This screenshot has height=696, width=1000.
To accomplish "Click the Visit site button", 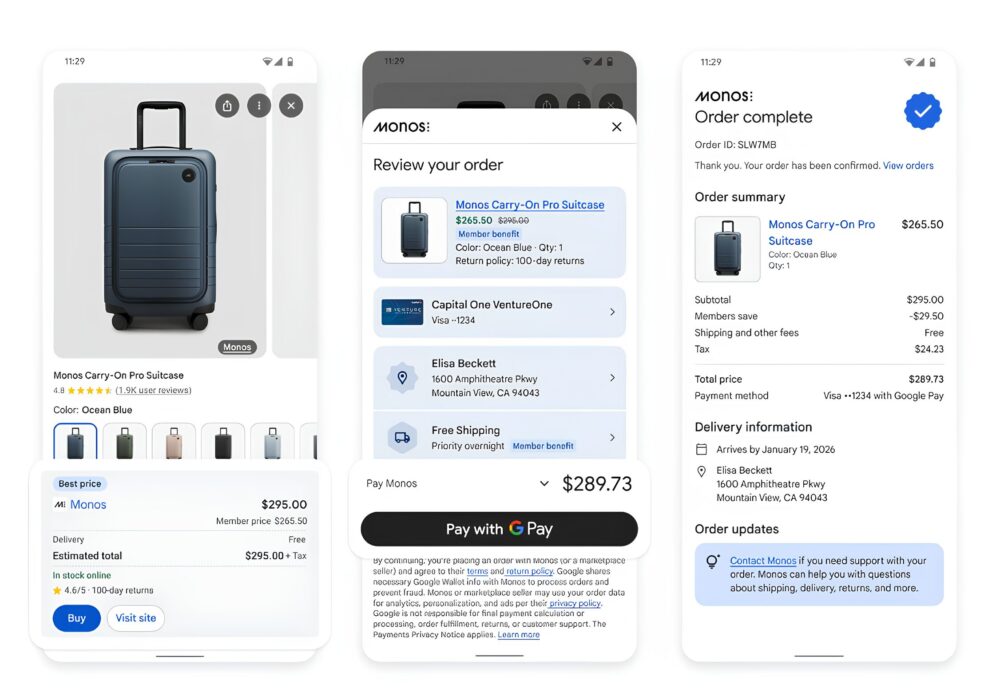I will [136, 618].
